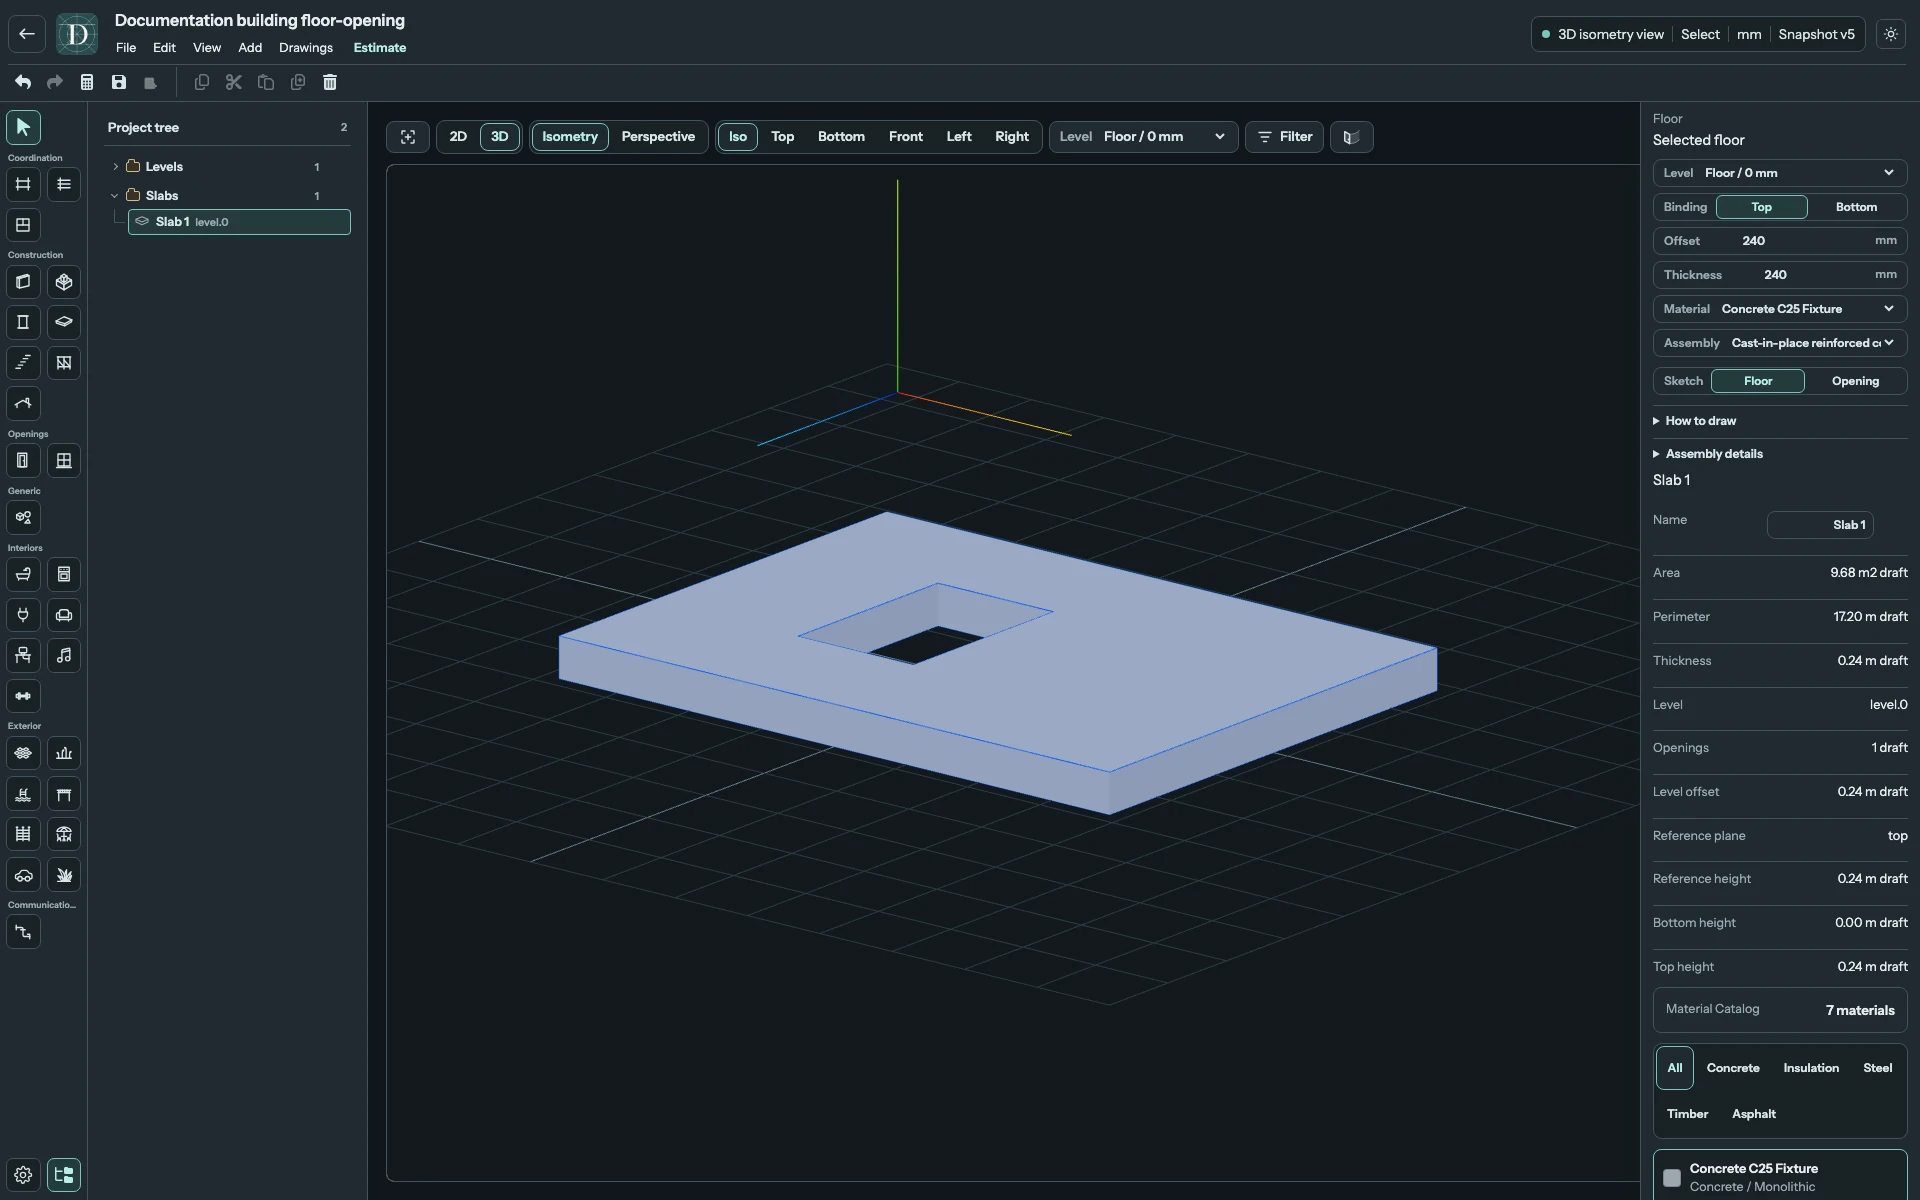The width and height of the screenshot is (1920, 1200).
Task: Switch projection to Perspective
Action: point(658,137)
